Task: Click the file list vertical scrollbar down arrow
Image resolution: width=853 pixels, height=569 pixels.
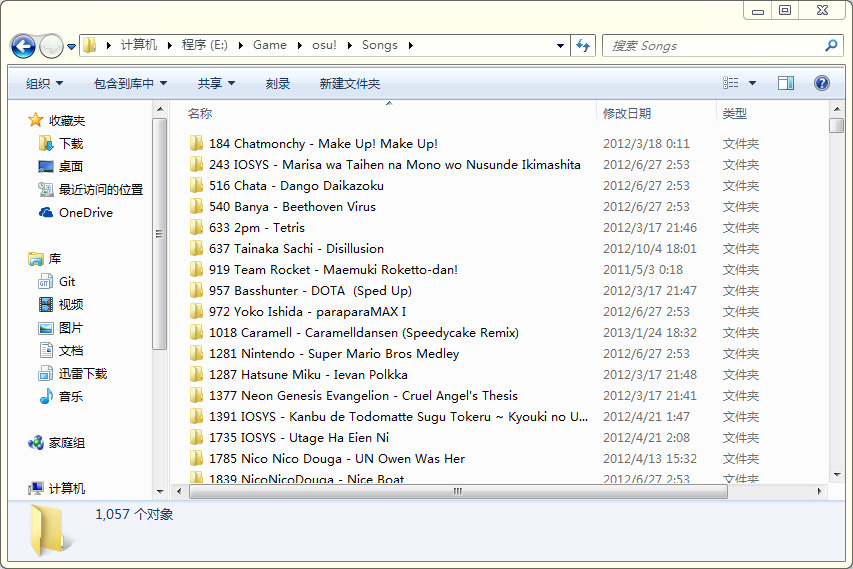Action: pyautogui.click(x=837, y=475)
